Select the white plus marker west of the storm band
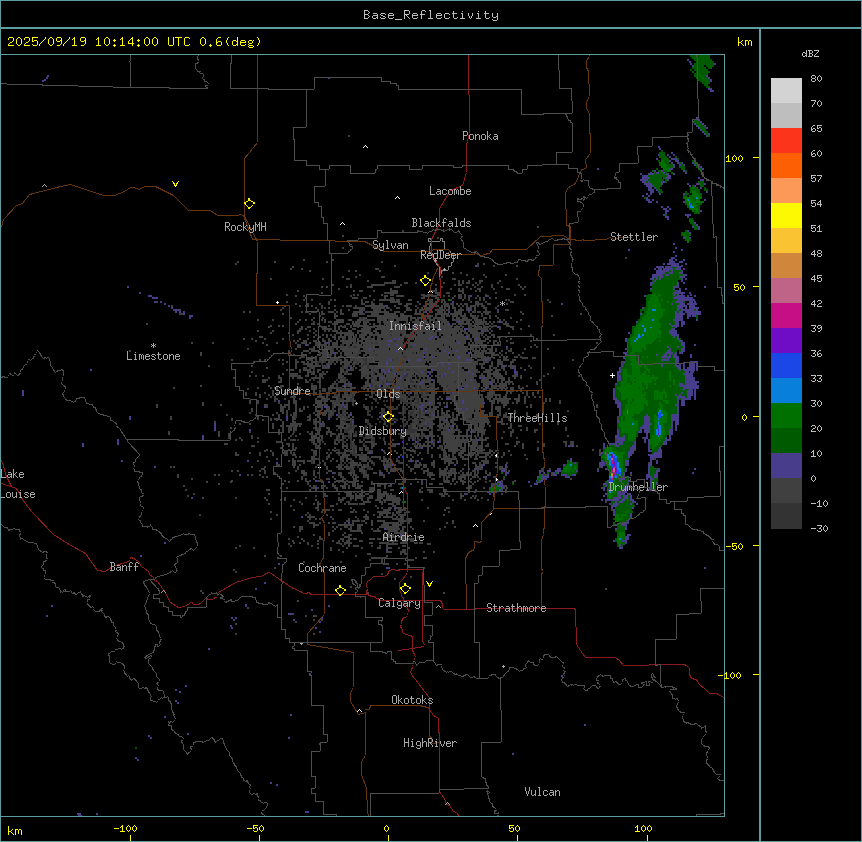 (612, 375)
